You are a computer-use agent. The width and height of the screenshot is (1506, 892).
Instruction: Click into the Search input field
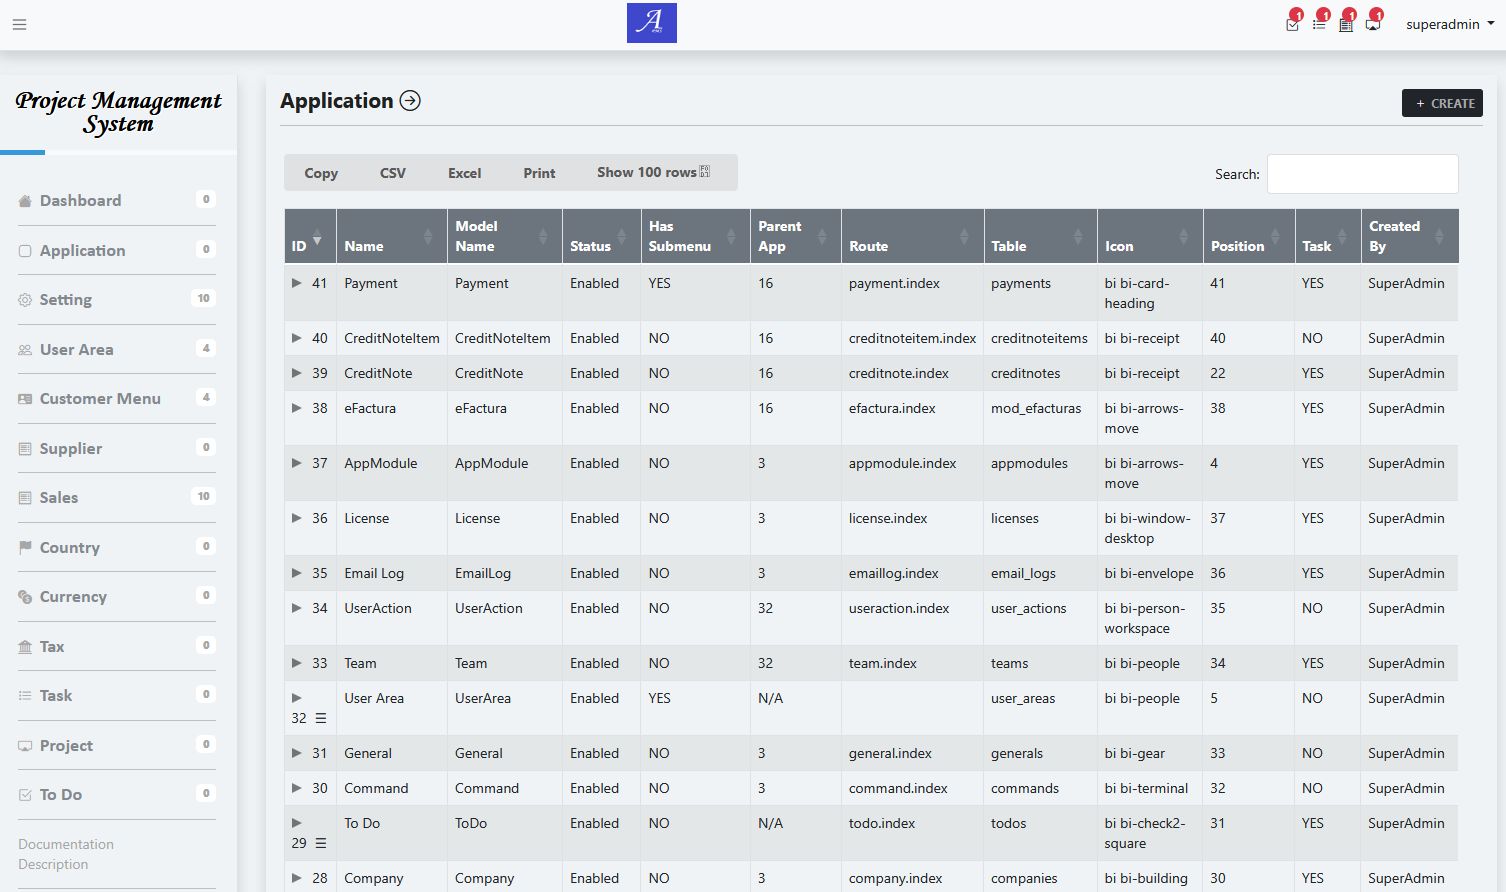(1362, 174)
